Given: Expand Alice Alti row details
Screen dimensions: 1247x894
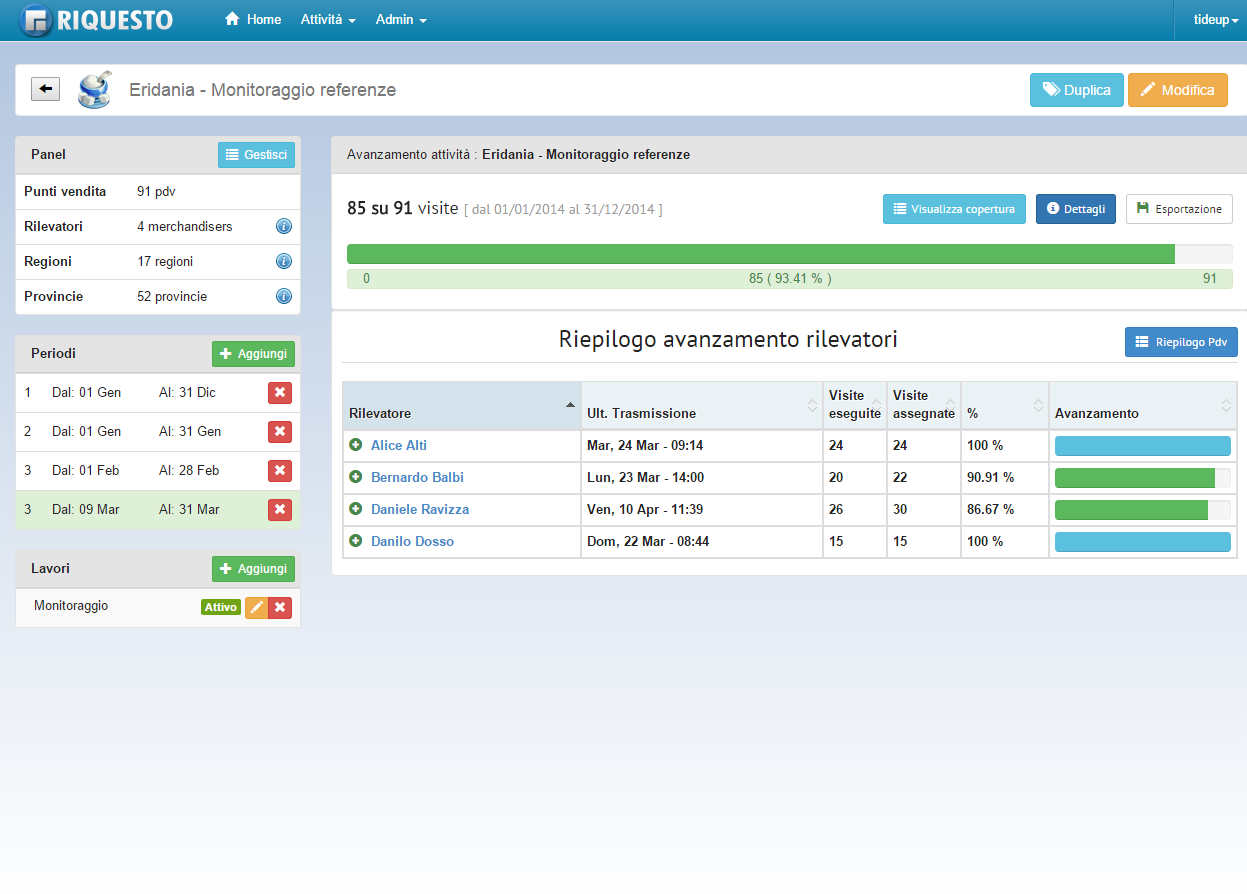Looking at the screenshot, I should click(355, 446).
